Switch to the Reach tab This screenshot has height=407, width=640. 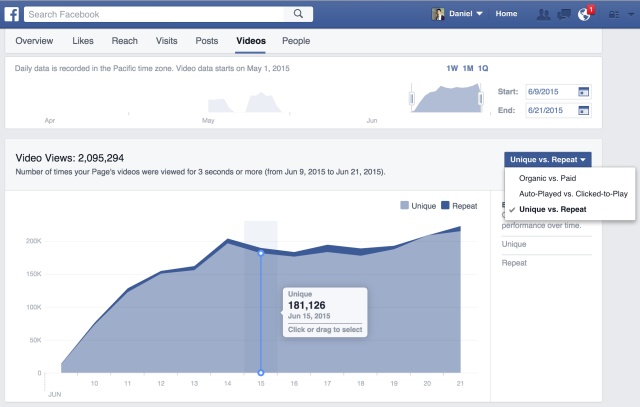point(127,41)
